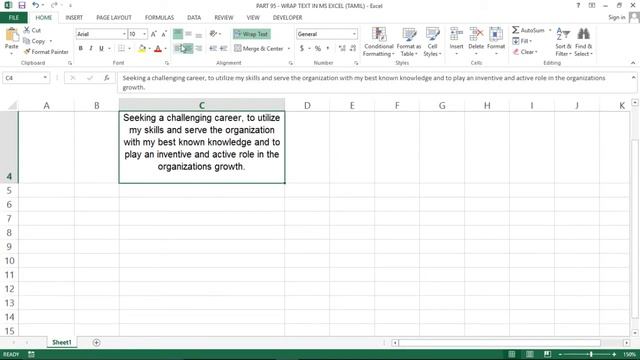The height and width of the screenshot is (360, 640).
Task: Open the Cell Styles gallery
Action: tap(432, 42)
